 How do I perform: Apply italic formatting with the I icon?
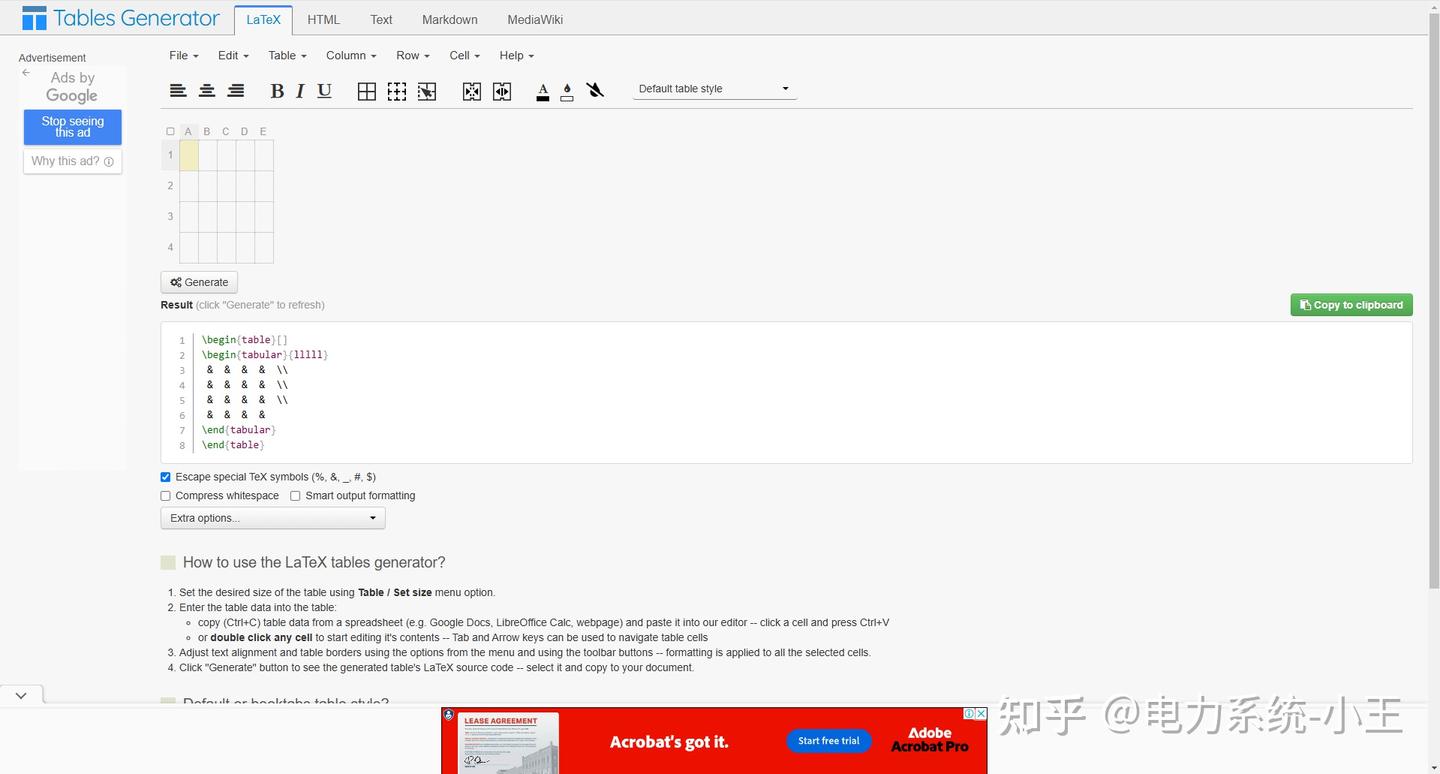tap(299, 90)
